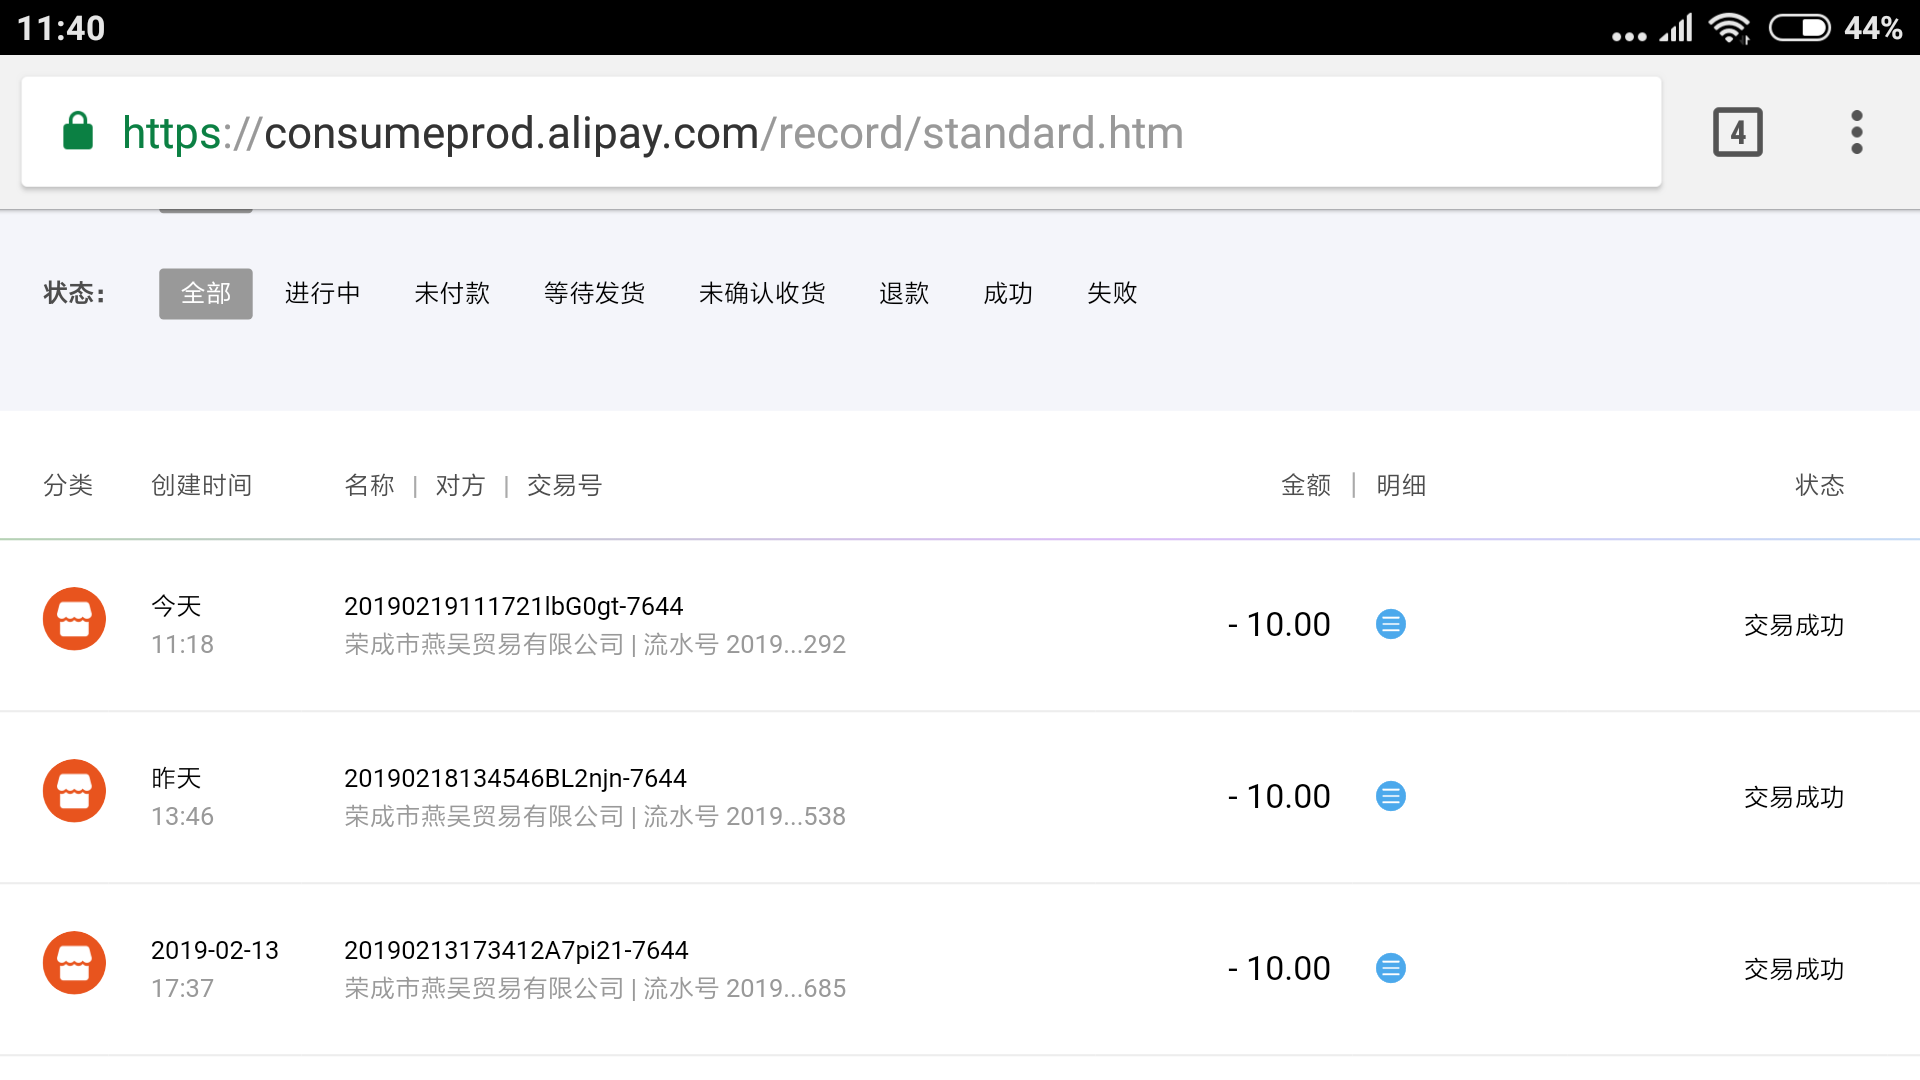Click the 创建时间 column header
The height and width of the screenshot is (1080, 1920).
click(x=201, y=485)
